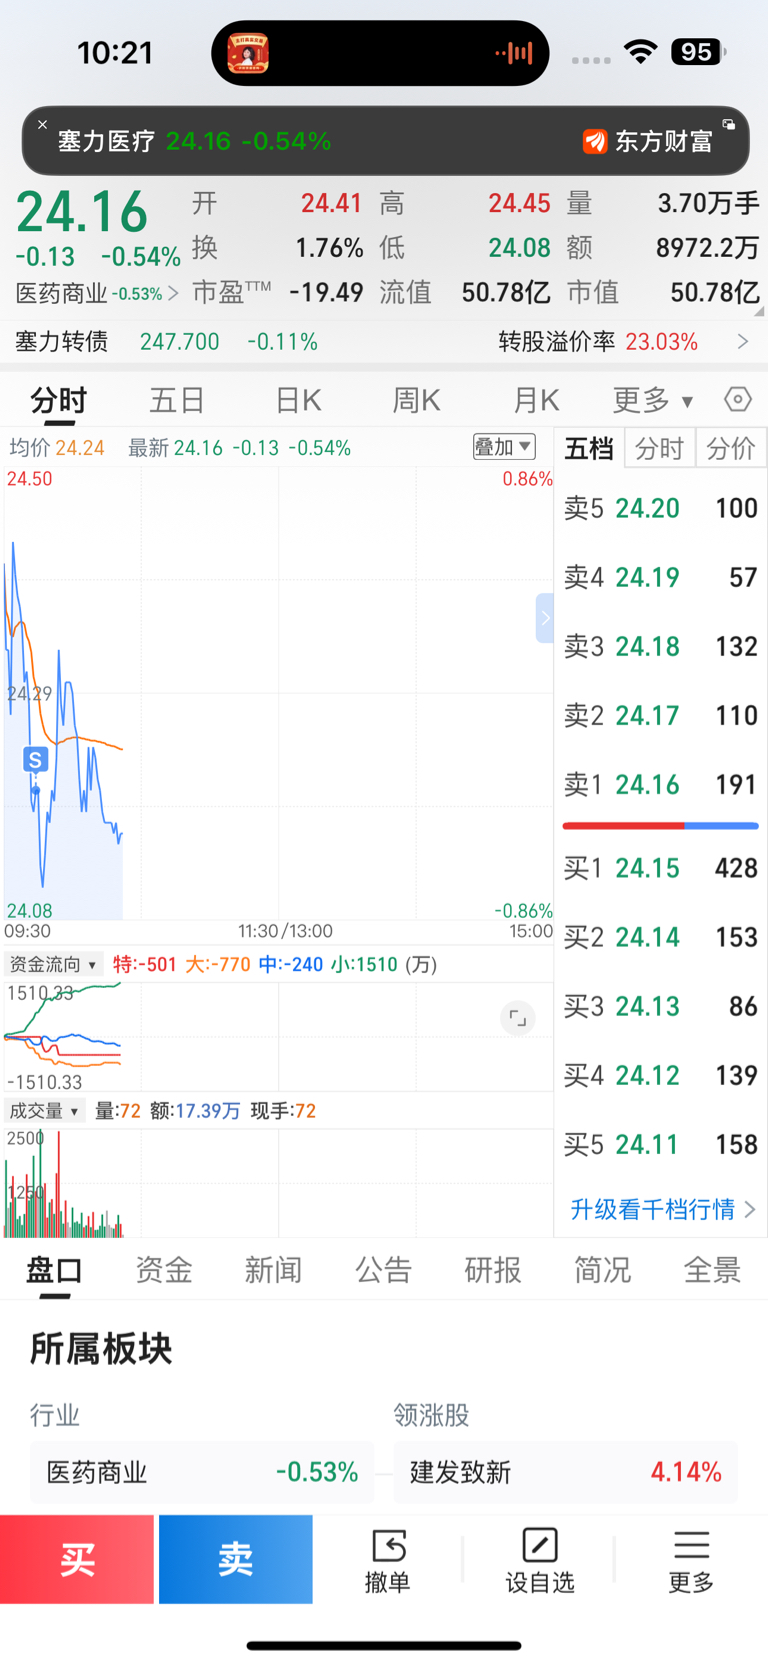The width and height of the screenshot is (768, 1665).
Task: Tap the red 买 buy button
Action: coord(77,1559)
